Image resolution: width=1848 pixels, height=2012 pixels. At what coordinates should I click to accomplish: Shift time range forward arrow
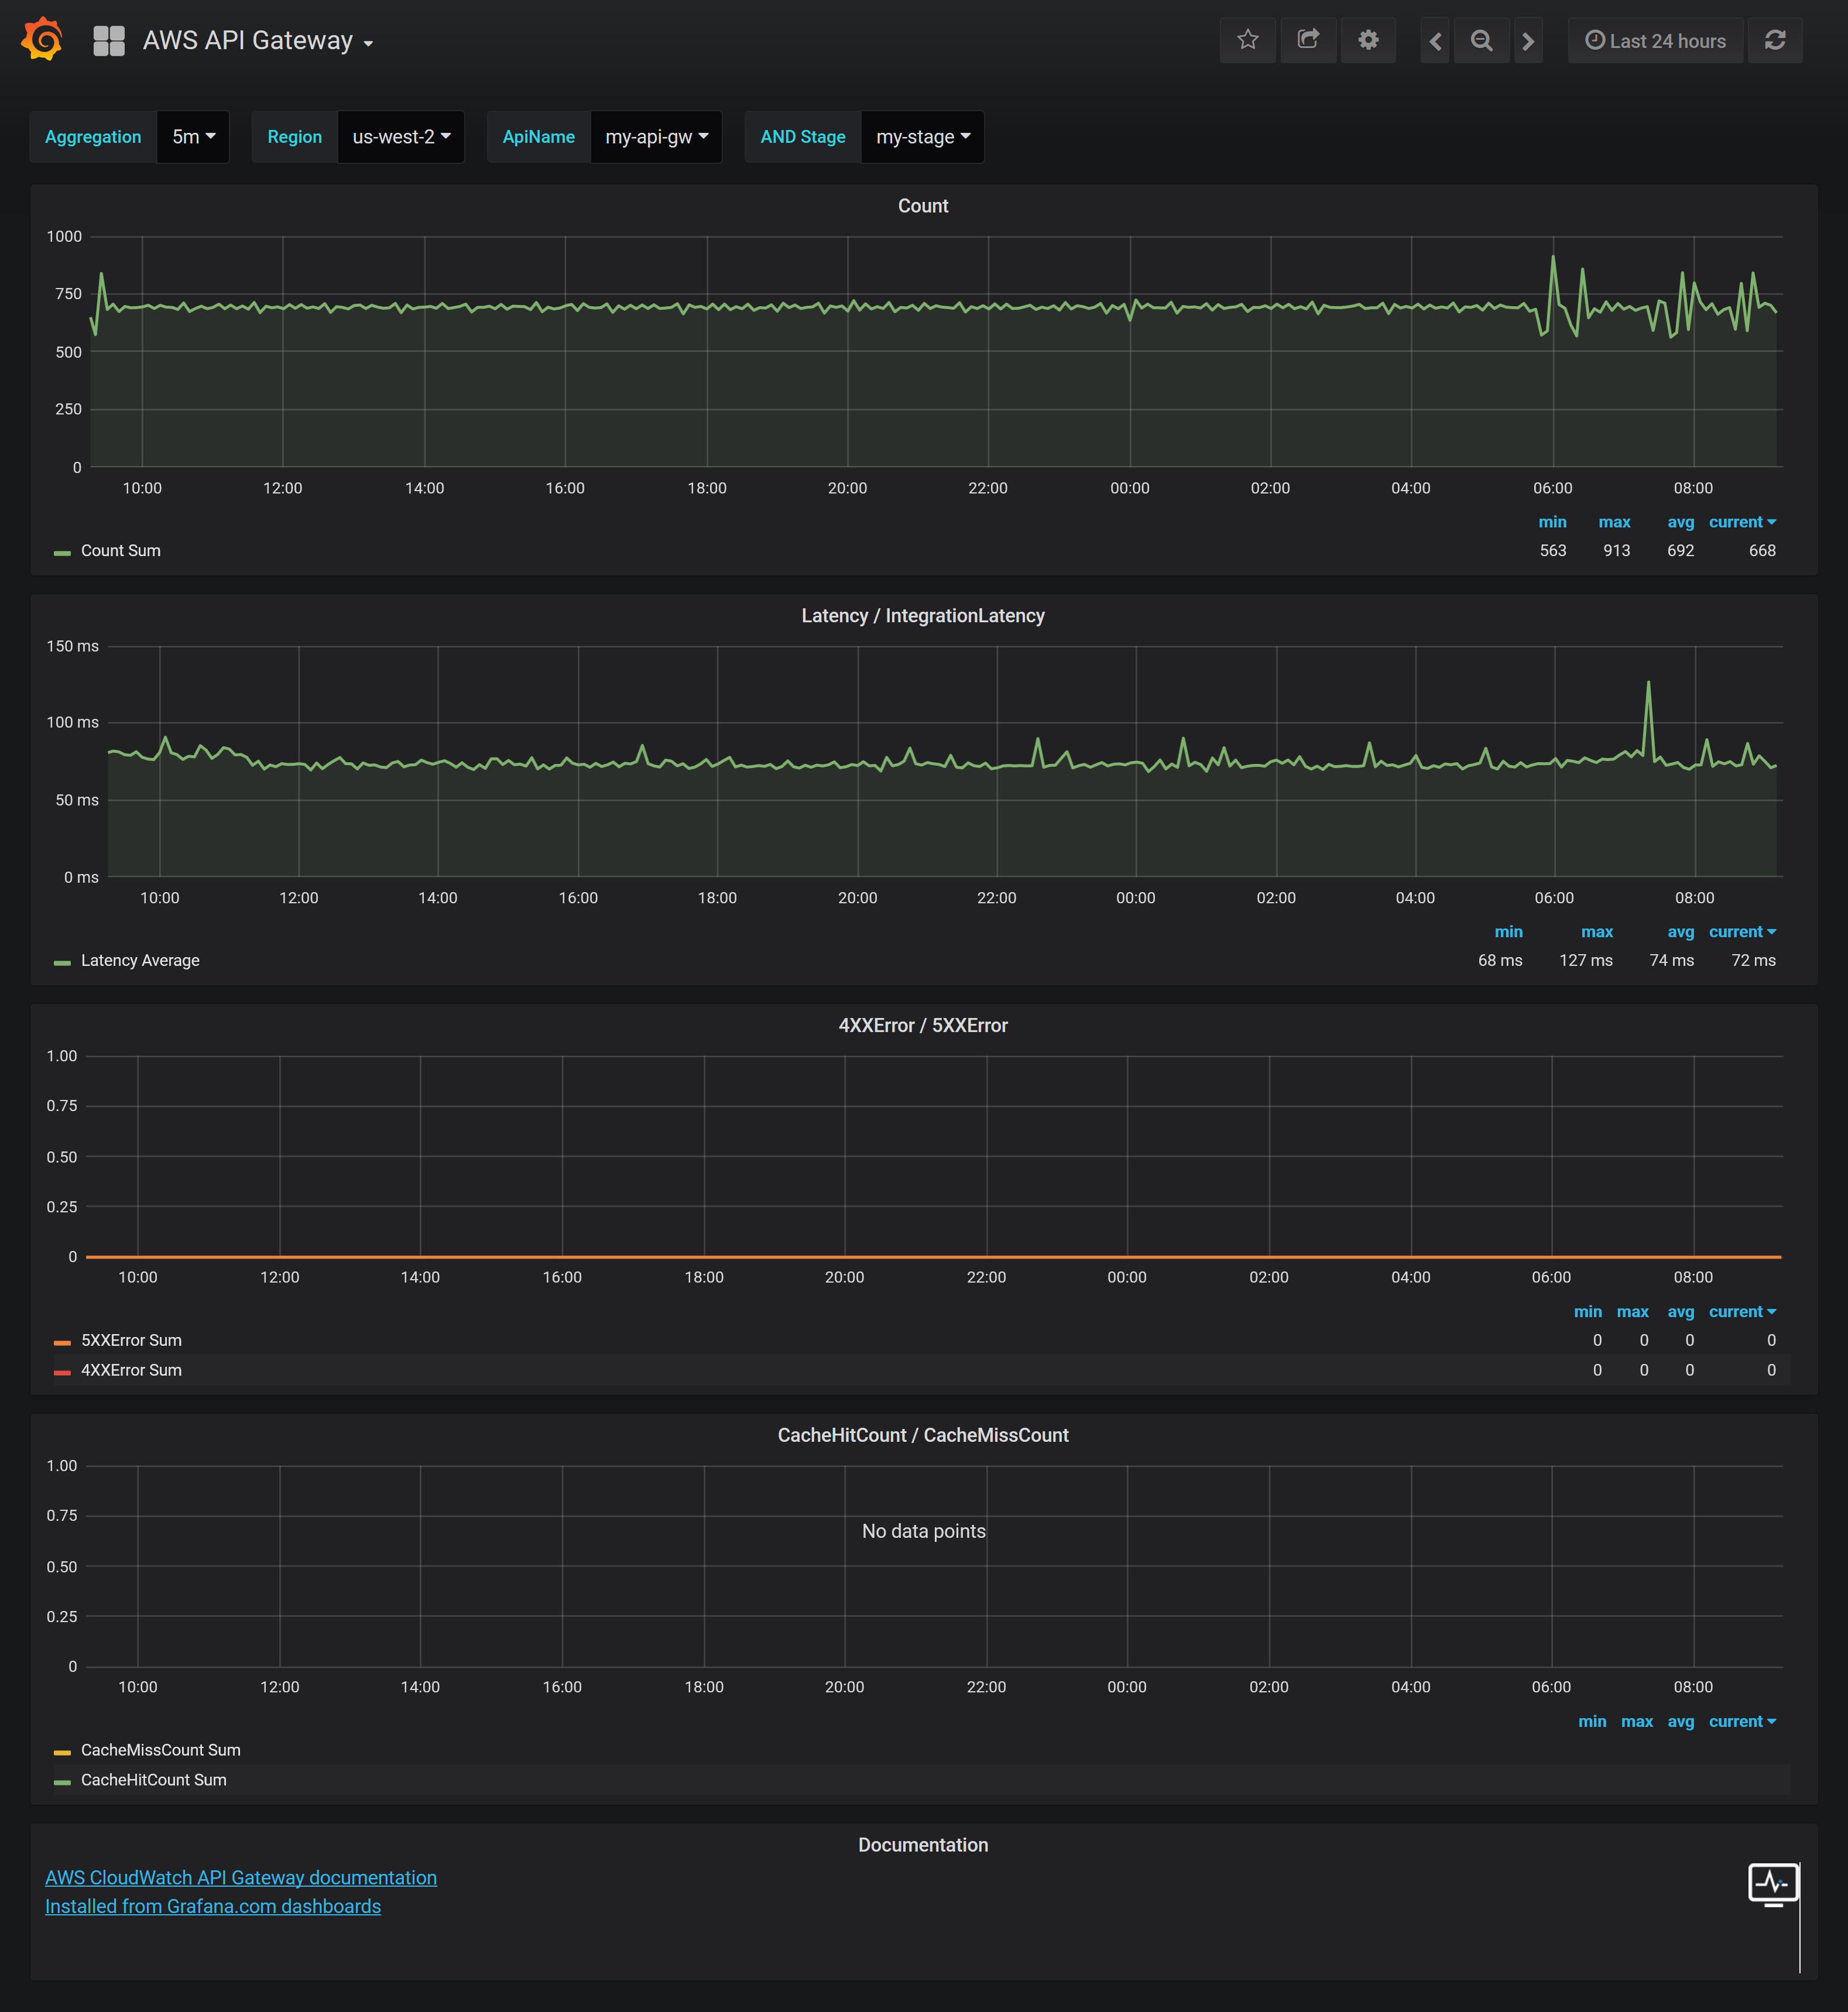(1528, 41)
